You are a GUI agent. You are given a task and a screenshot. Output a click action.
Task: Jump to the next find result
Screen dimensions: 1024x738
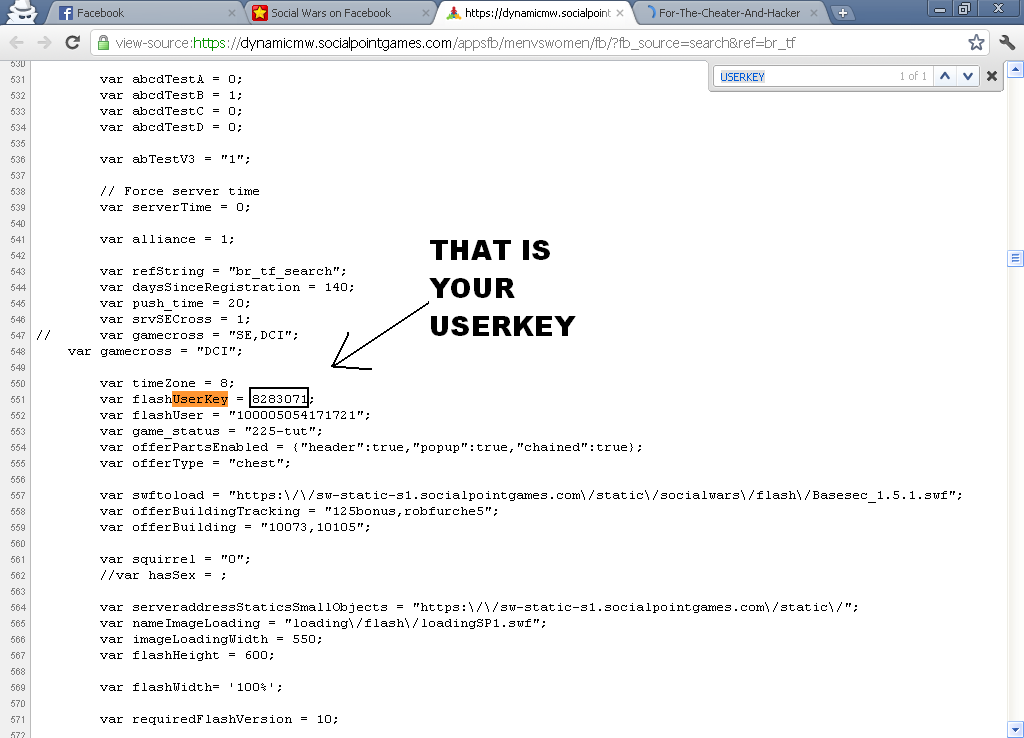click(968, 76)
